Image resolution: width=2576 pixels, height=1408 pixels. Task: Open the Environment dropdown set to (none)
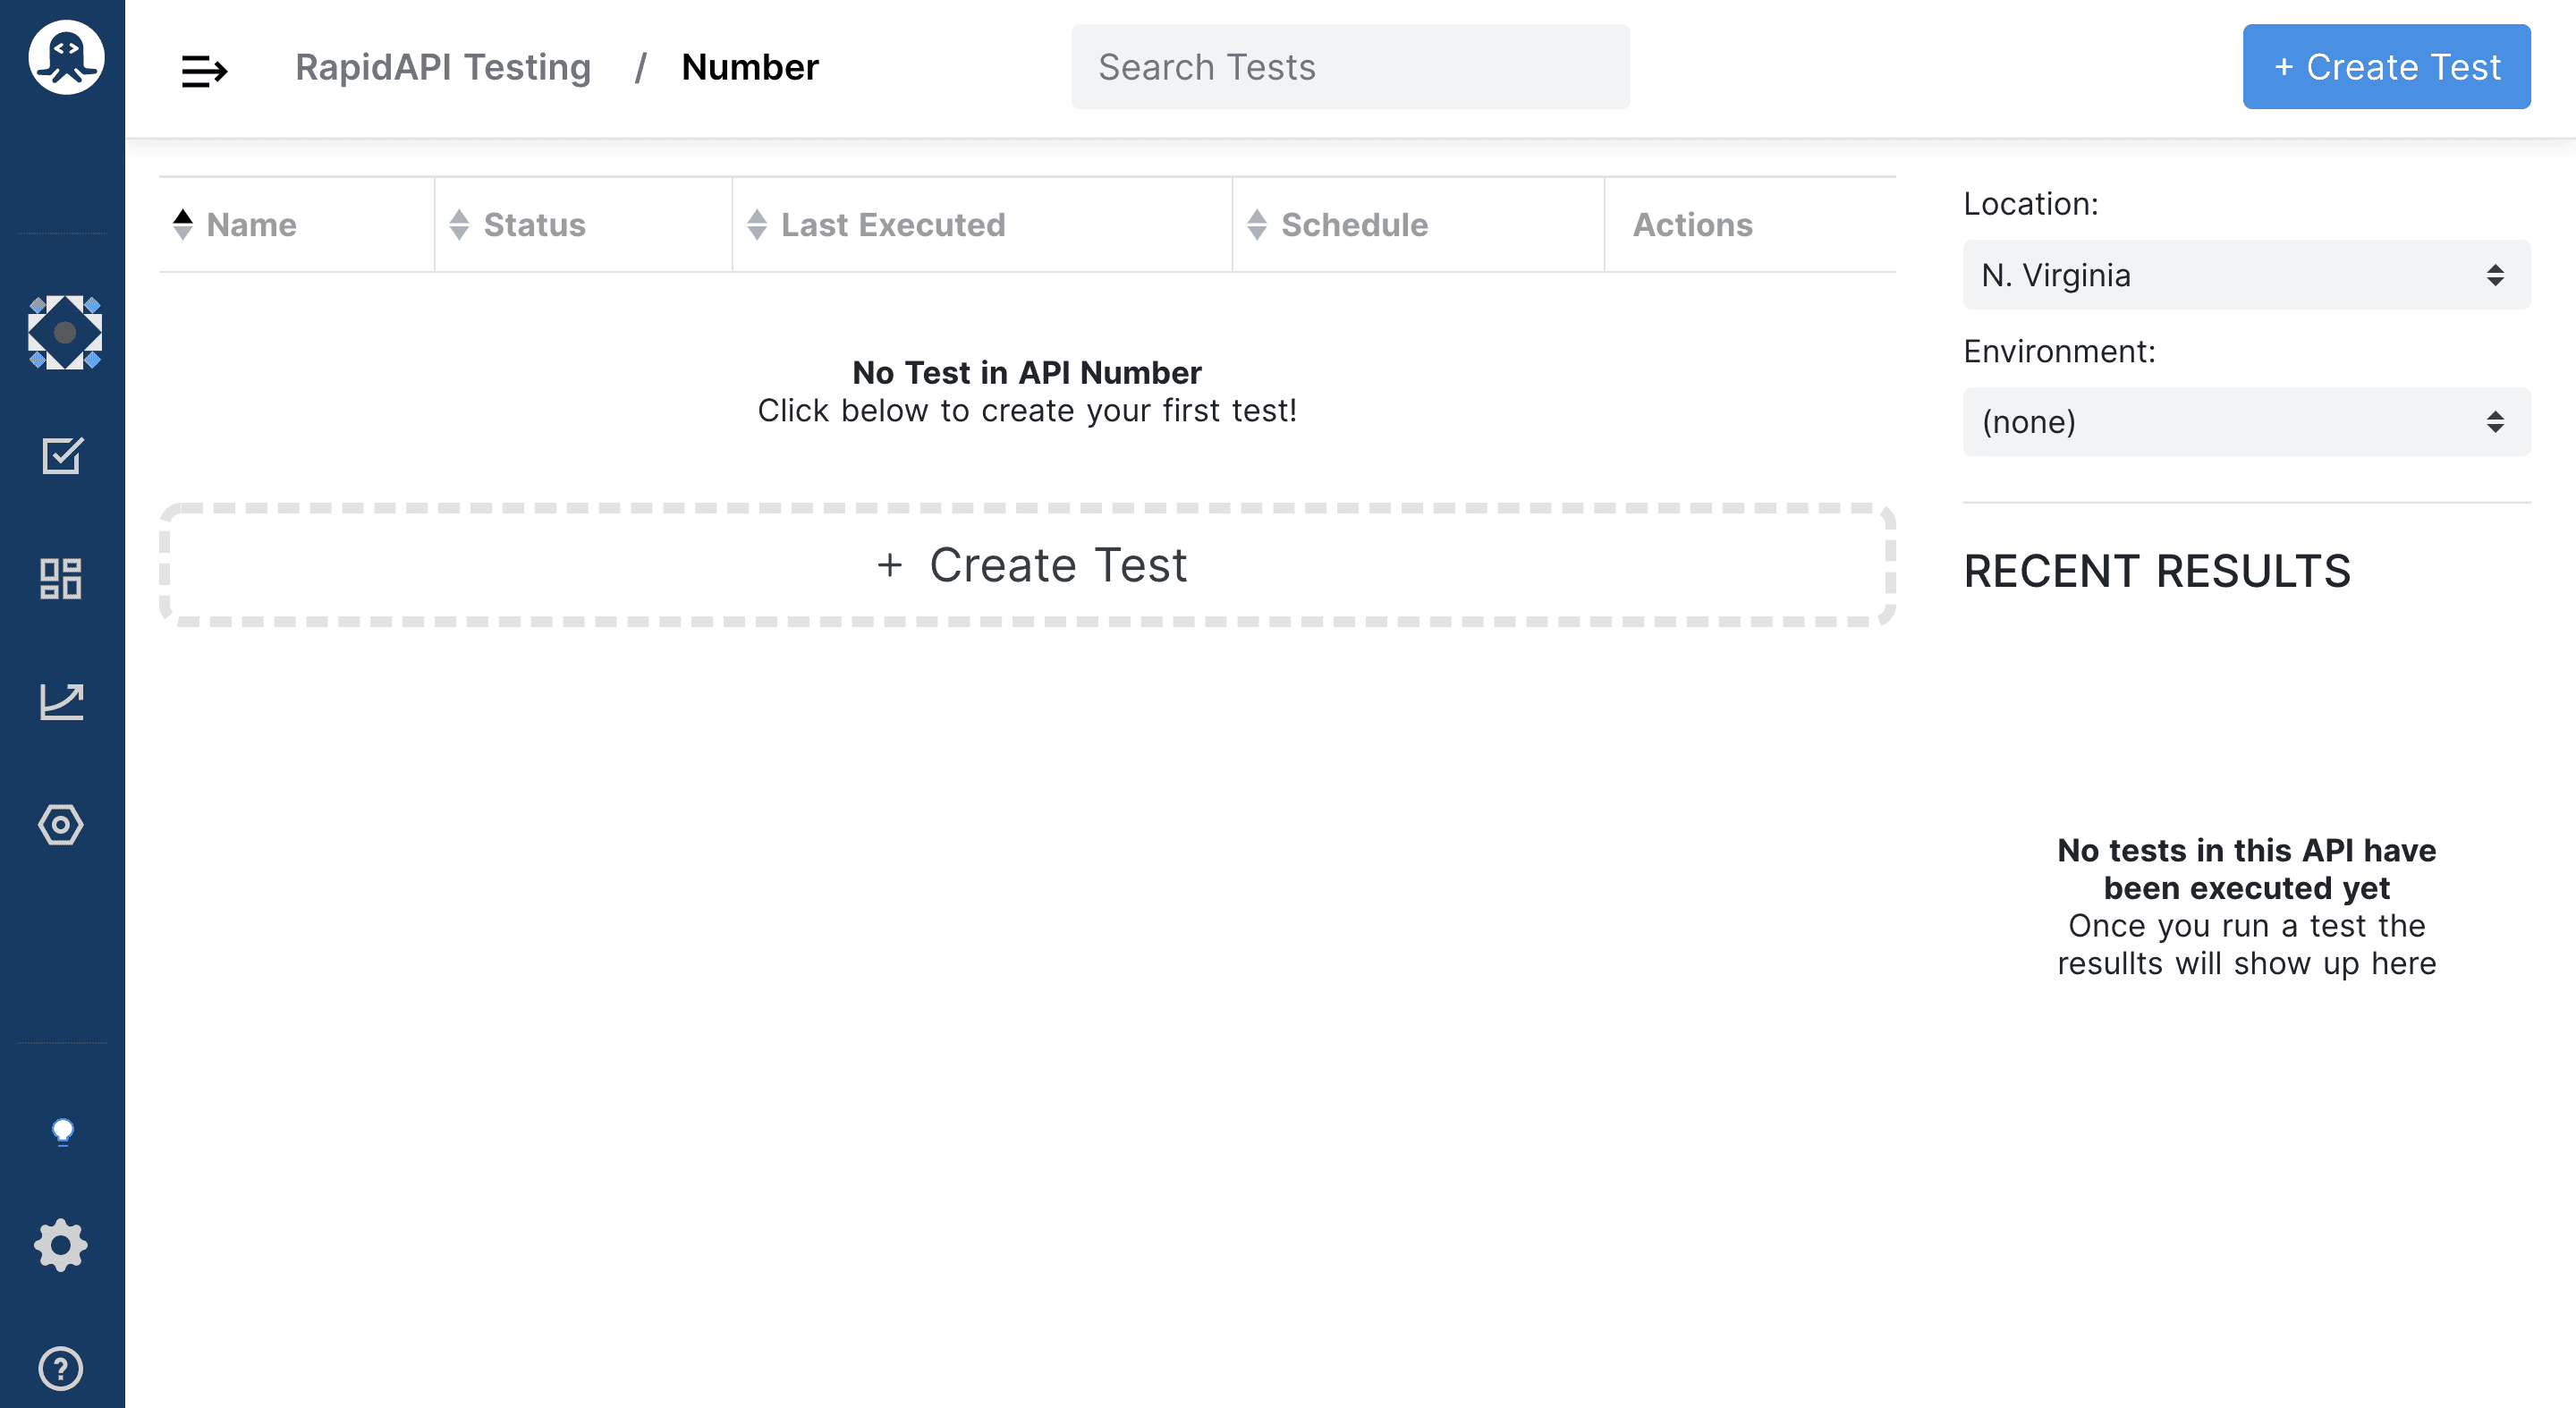point(2246,422)
